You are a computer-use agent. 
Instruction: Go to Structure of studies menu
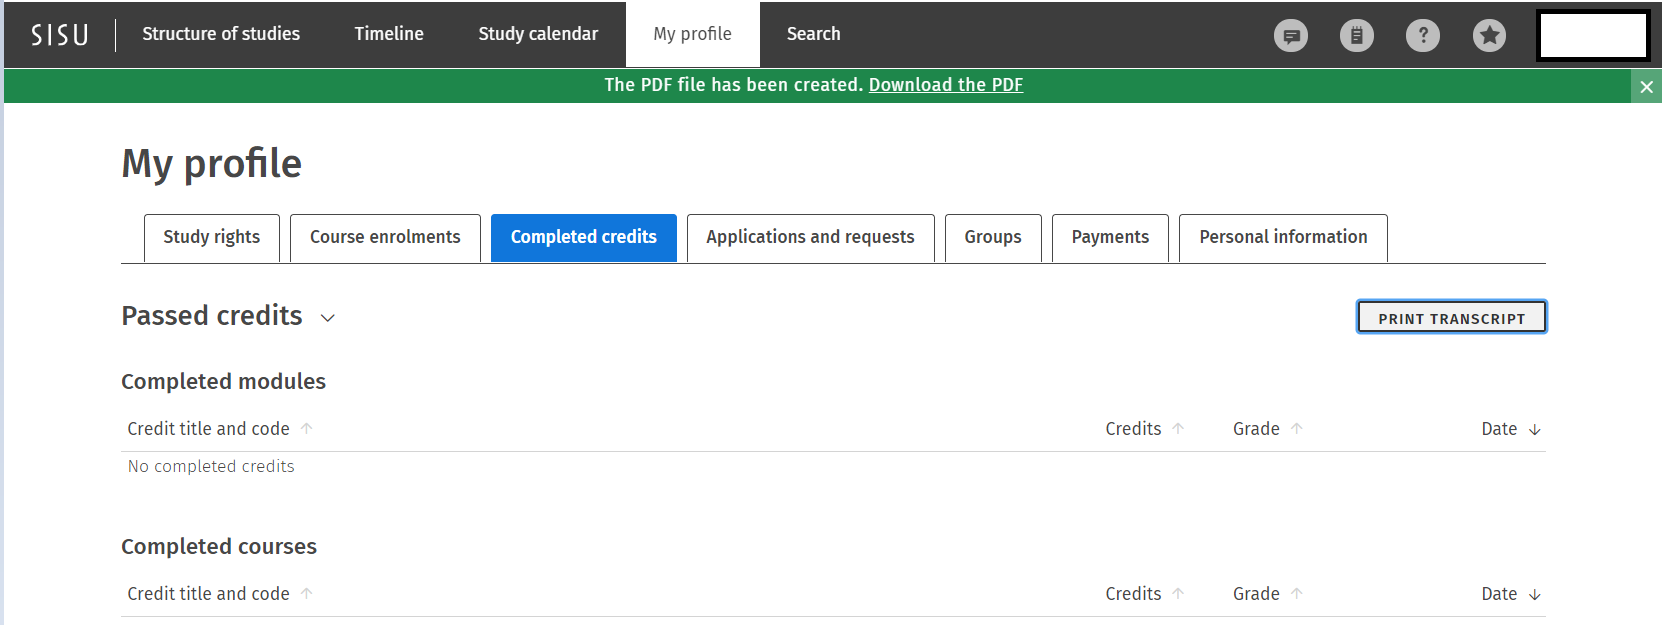click(221, 34)
